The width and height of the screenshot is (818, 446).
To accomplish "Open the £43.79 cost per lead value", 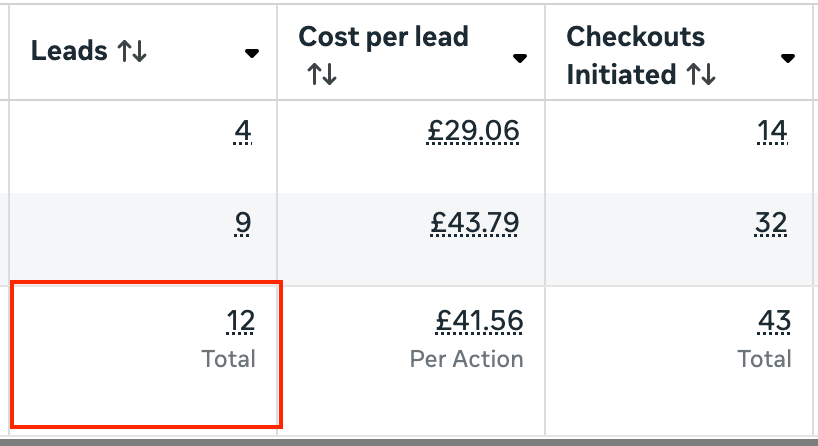I will [x=474, y=223].
